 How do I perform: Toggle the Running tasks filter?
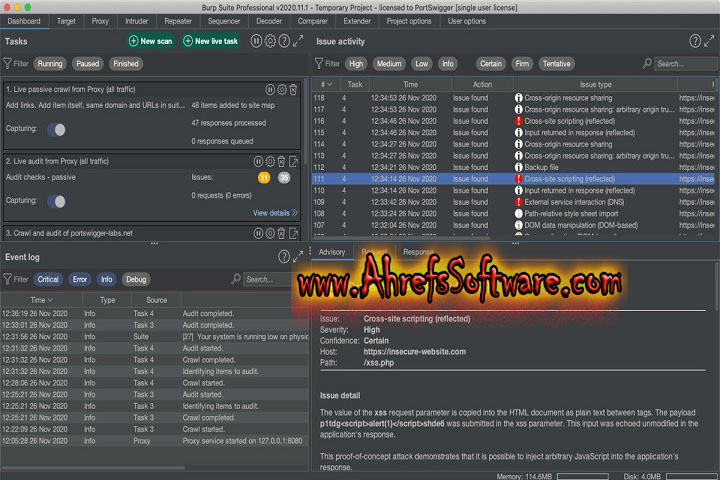tap(50, 64)
